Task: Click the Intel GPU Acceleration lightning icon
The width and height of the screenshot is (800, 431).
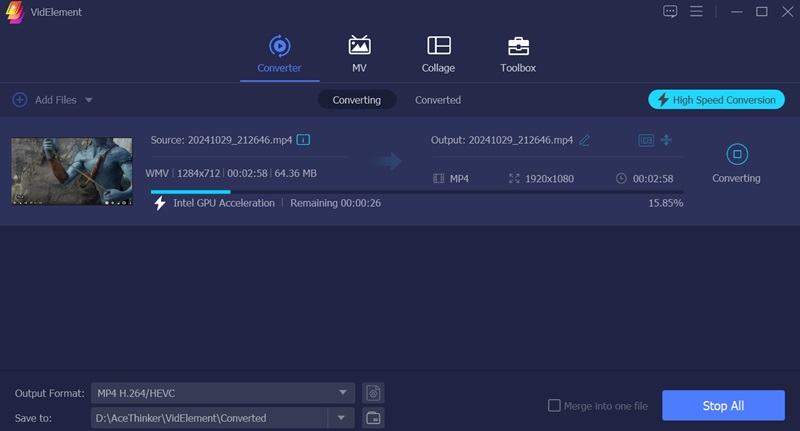Action: 160,203
